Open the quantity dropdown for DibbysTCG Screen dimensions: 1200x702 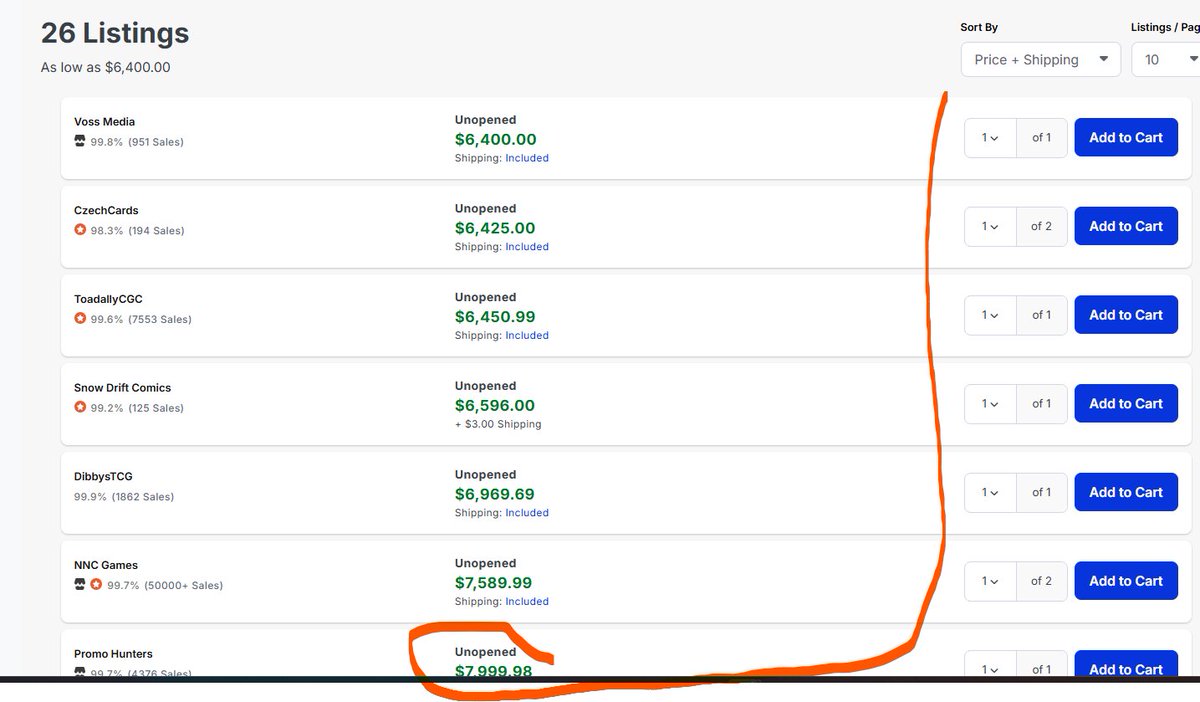click(991, 492)
